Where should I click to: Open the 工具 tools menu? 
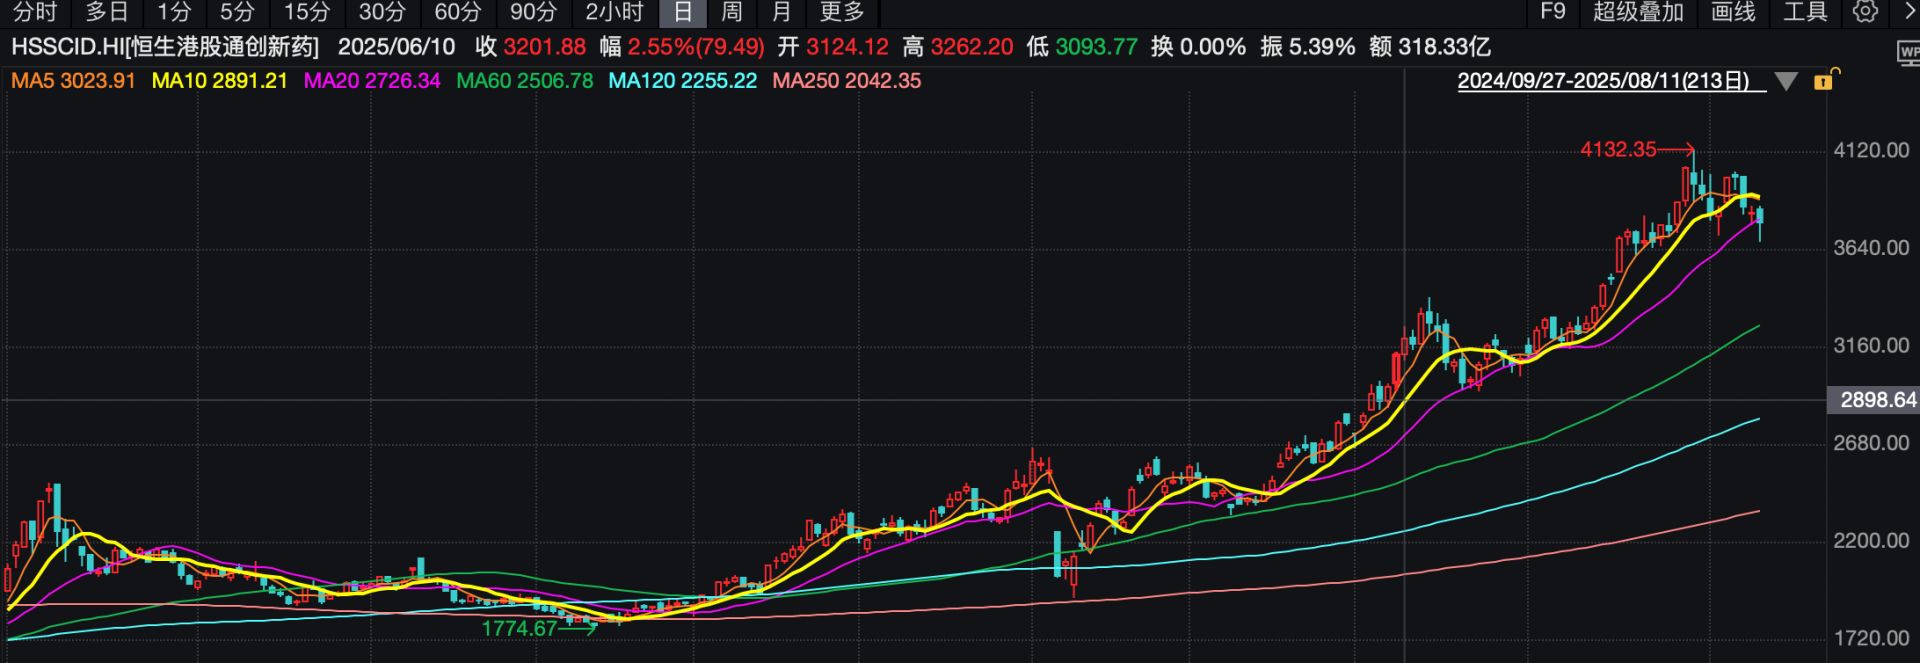pos(1805,12)
